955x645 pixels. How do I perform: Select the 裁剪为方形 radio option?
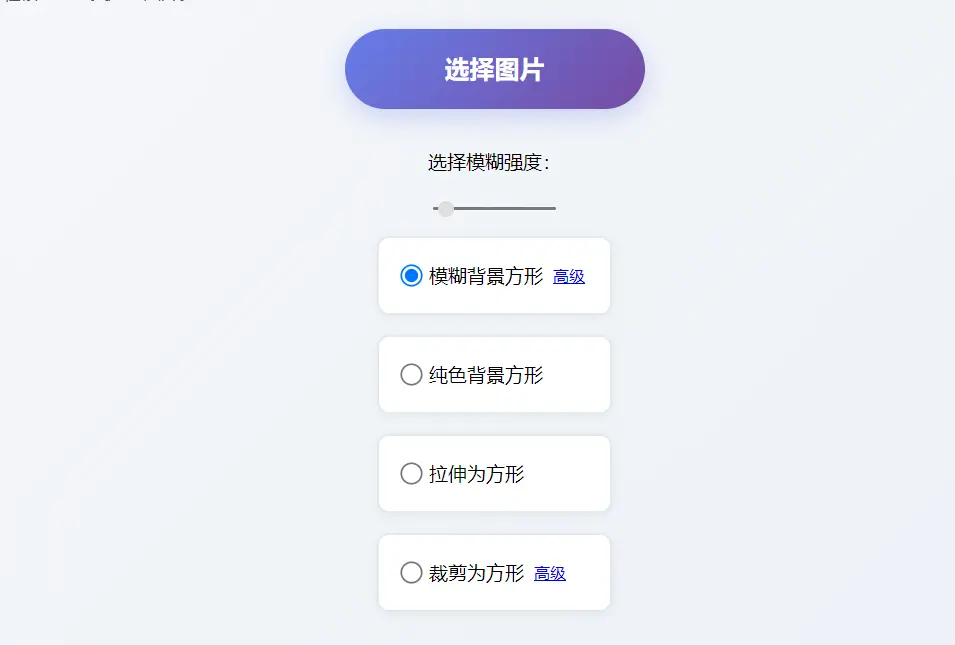point(410,572)
